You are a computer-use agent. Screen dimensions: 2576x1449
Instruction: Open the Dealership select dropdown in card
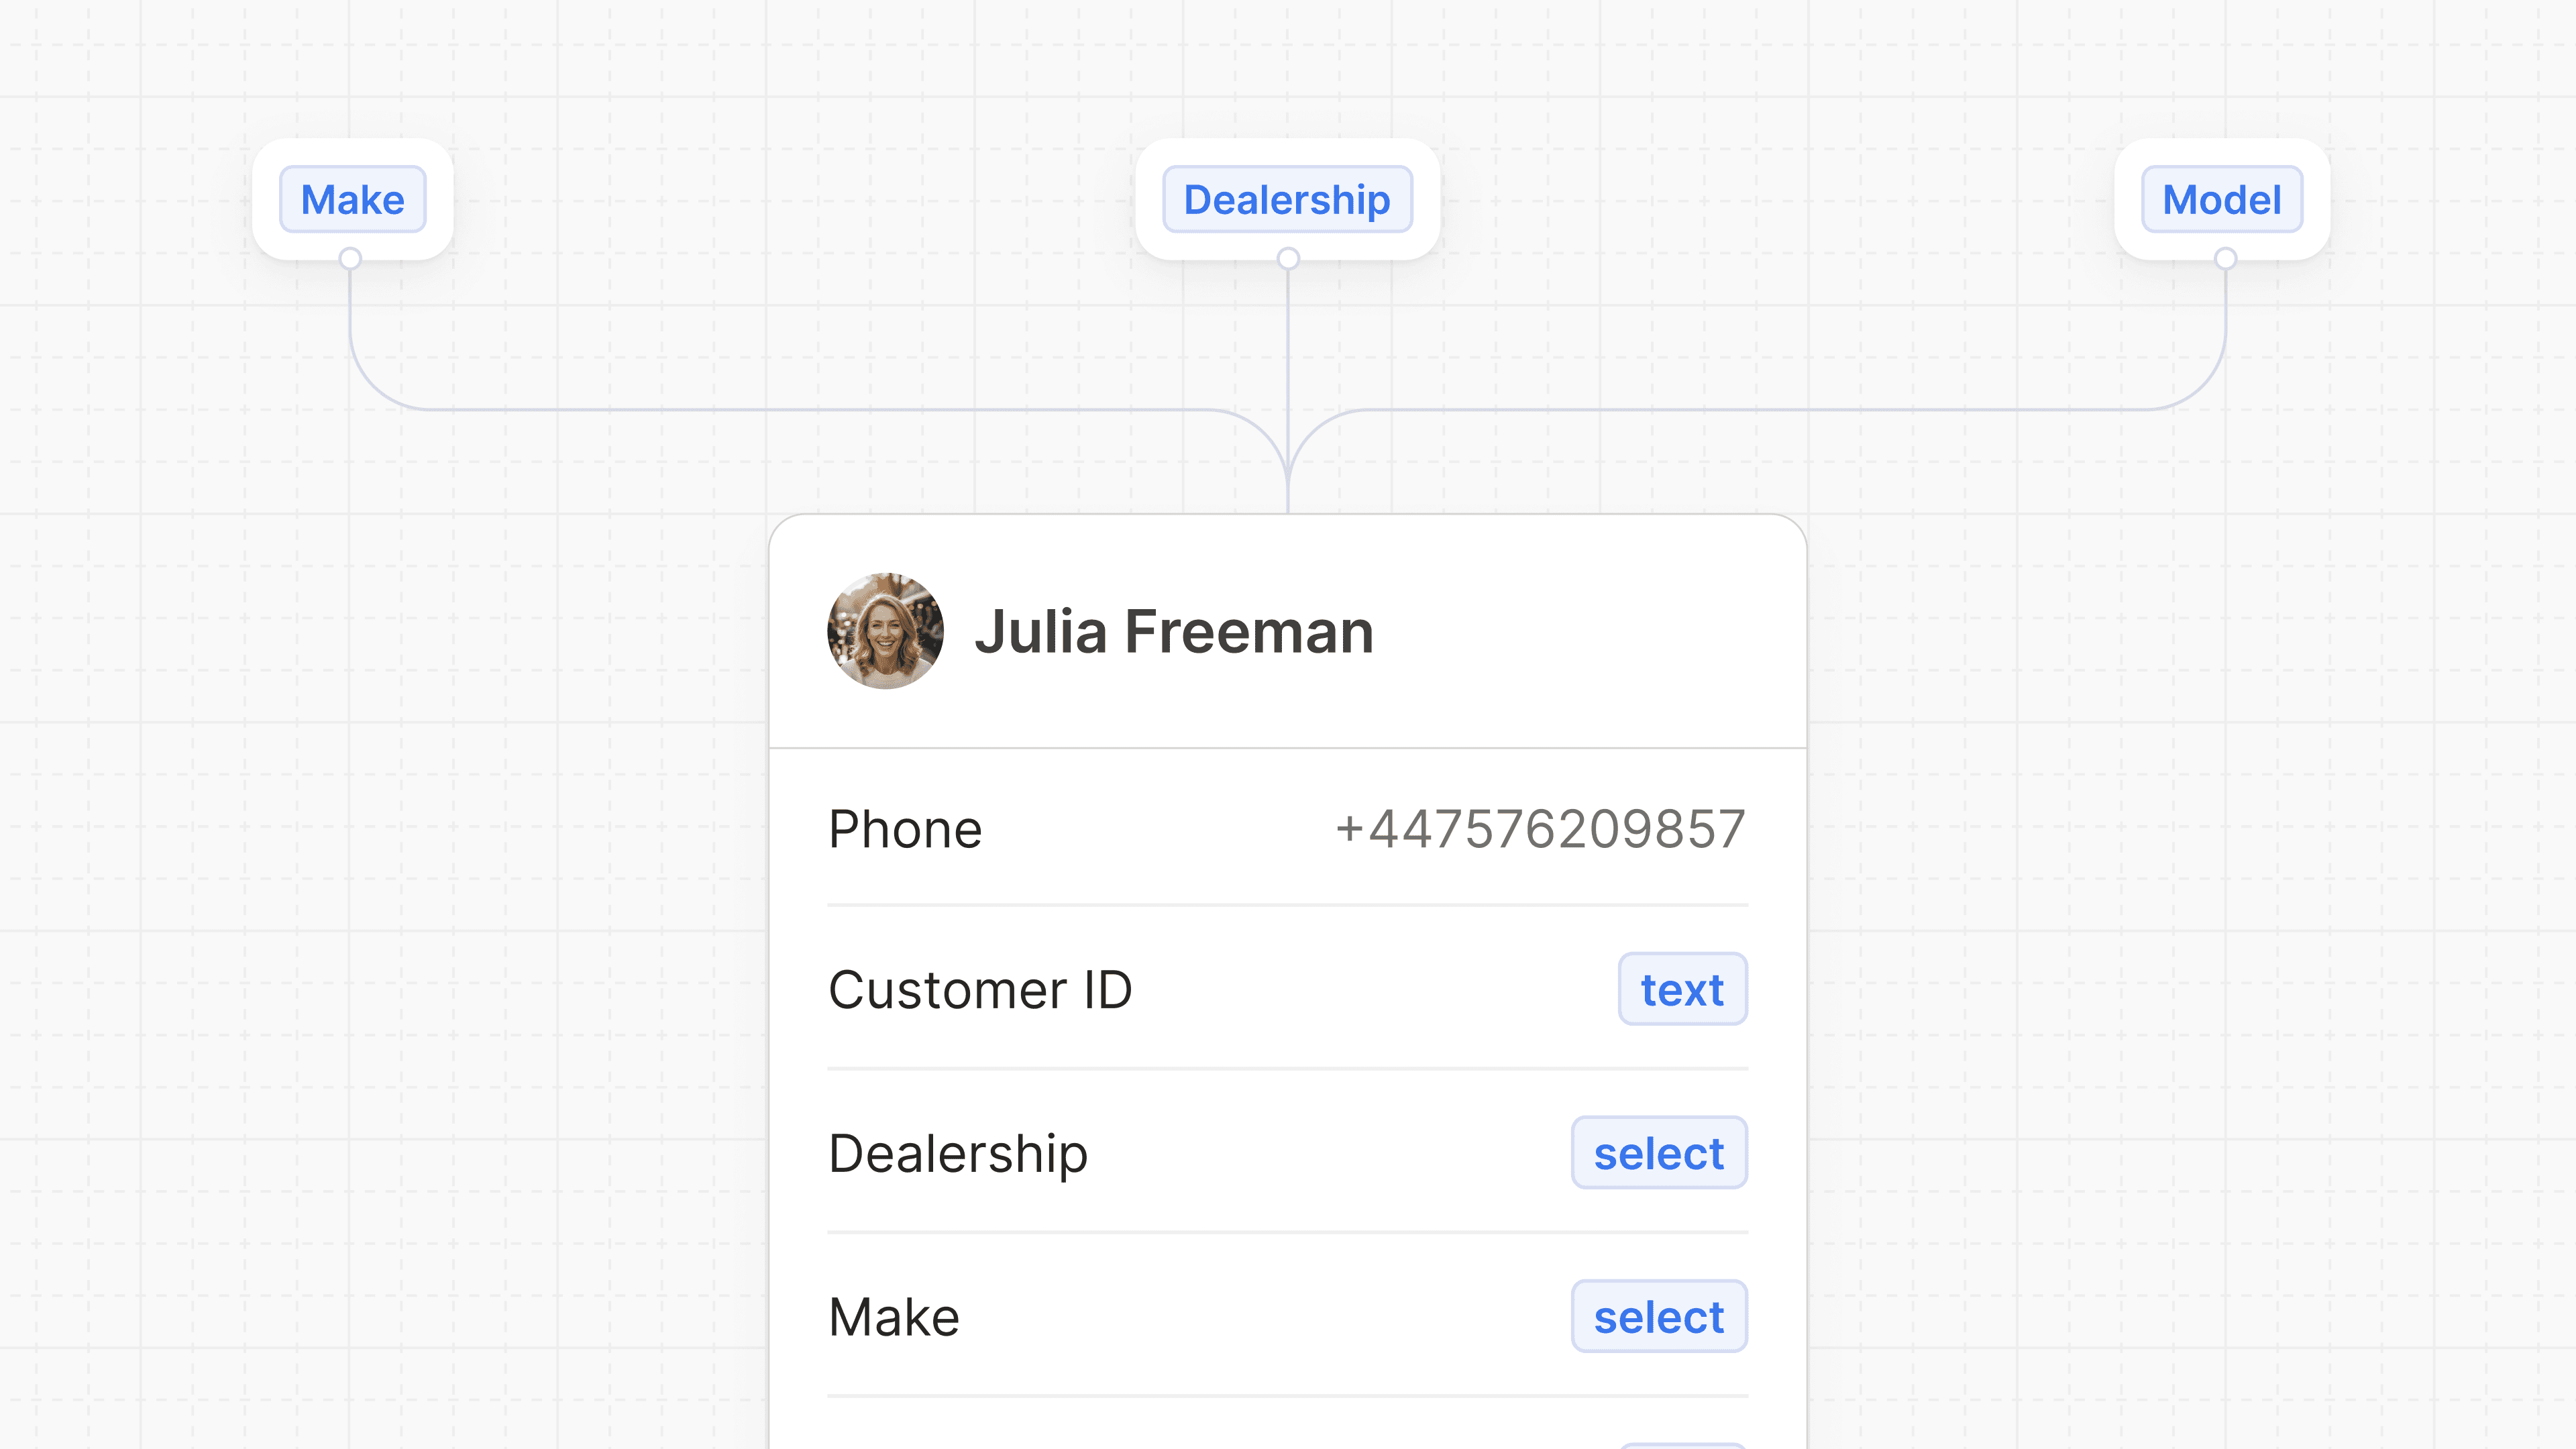[1659, 1153]
